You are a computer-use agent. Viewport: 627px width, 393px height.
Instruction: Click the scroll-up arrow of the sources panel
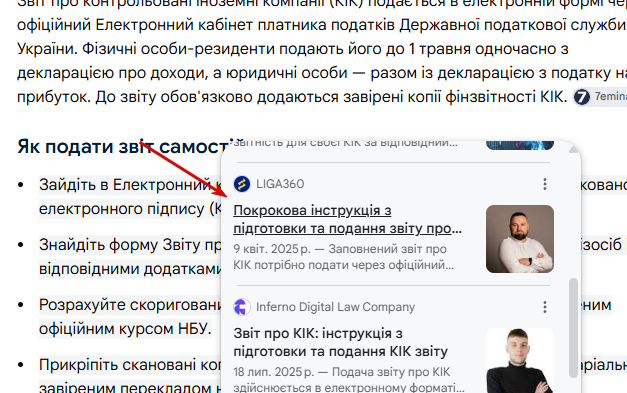(x=573, y=150)
